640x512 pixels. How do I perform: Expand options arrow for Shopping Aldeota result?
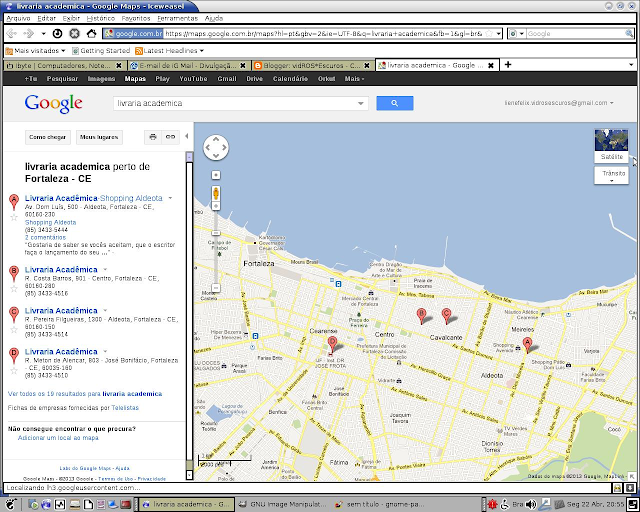pyautogui.click(x=170, y=198)
